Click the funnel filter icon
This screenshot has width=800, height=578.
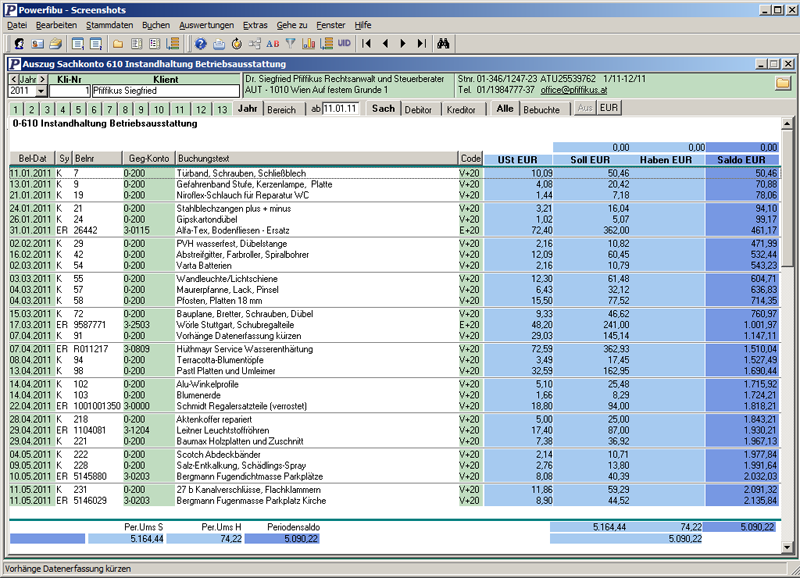tap(291, 44)
